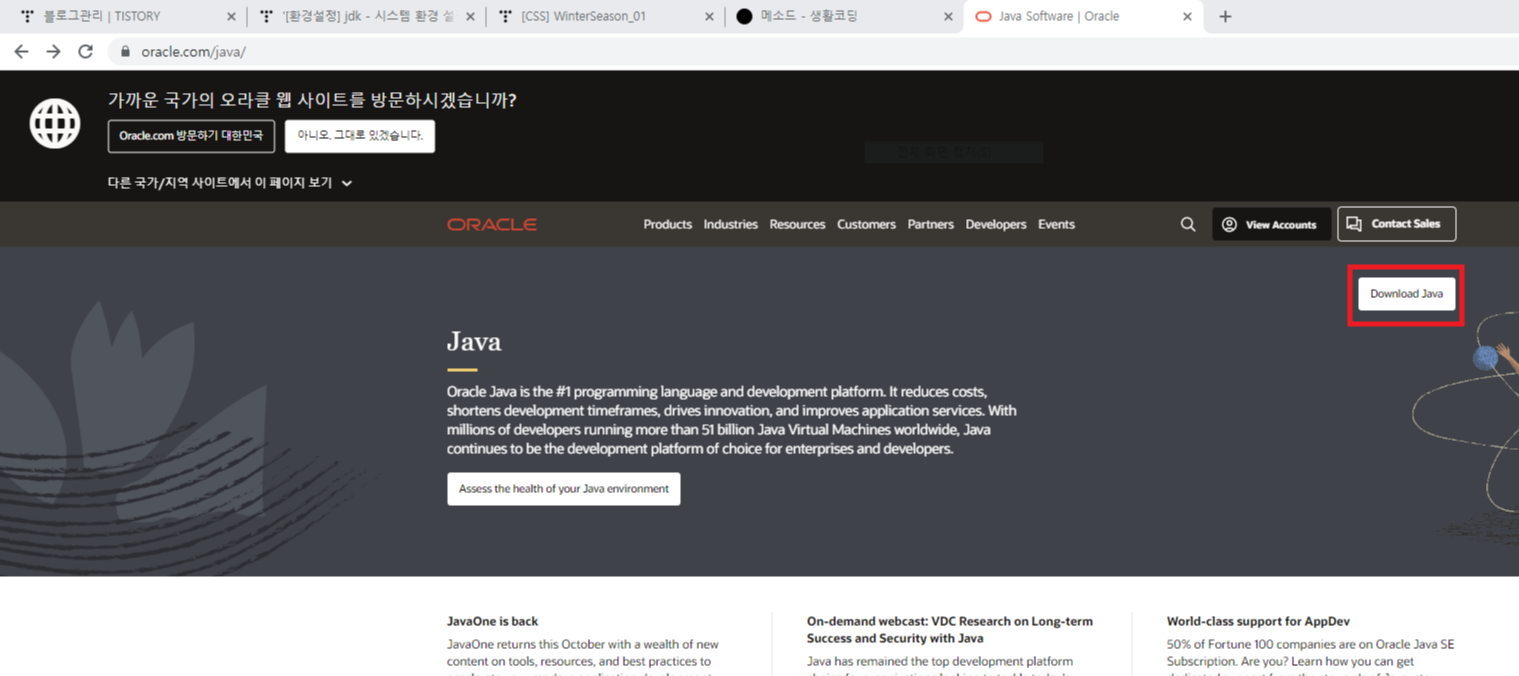Open the Products menu
This screenshot has height=676, width=1519.
point(668,224)
